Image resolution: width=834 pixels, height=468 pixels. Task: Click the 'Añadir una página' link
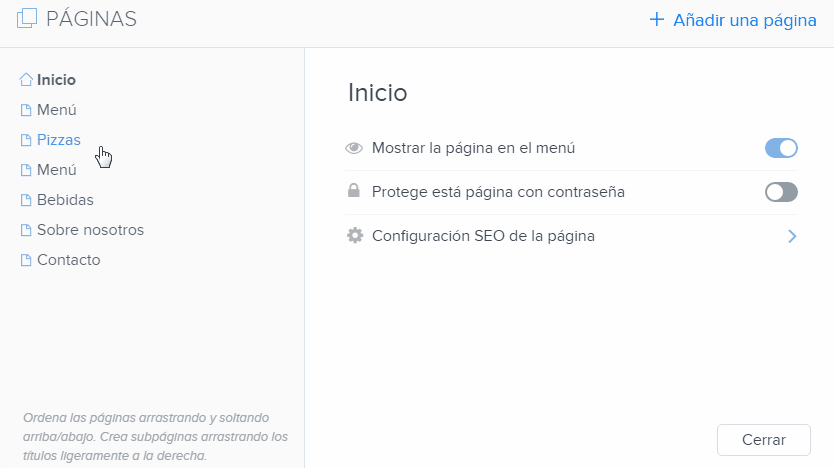pos(744,19)
